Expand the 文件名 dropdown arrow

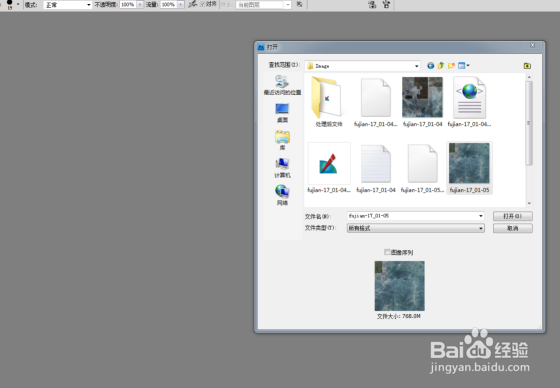(x=481, y=216)
